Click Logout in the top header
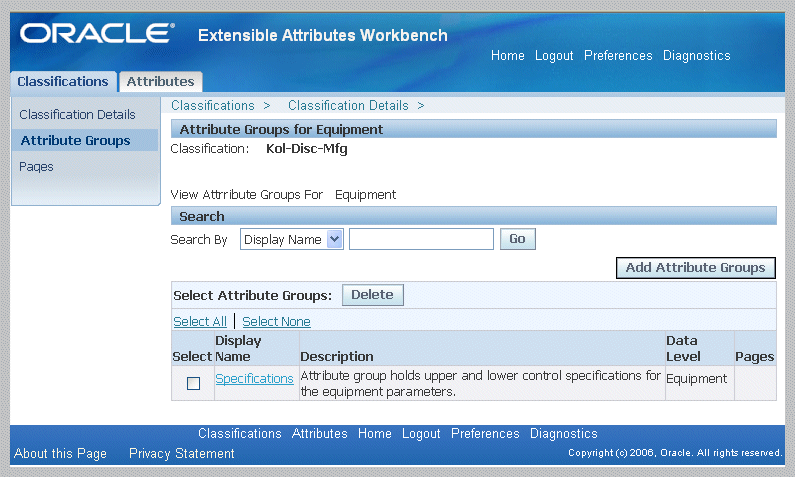 tap(554, 55)
